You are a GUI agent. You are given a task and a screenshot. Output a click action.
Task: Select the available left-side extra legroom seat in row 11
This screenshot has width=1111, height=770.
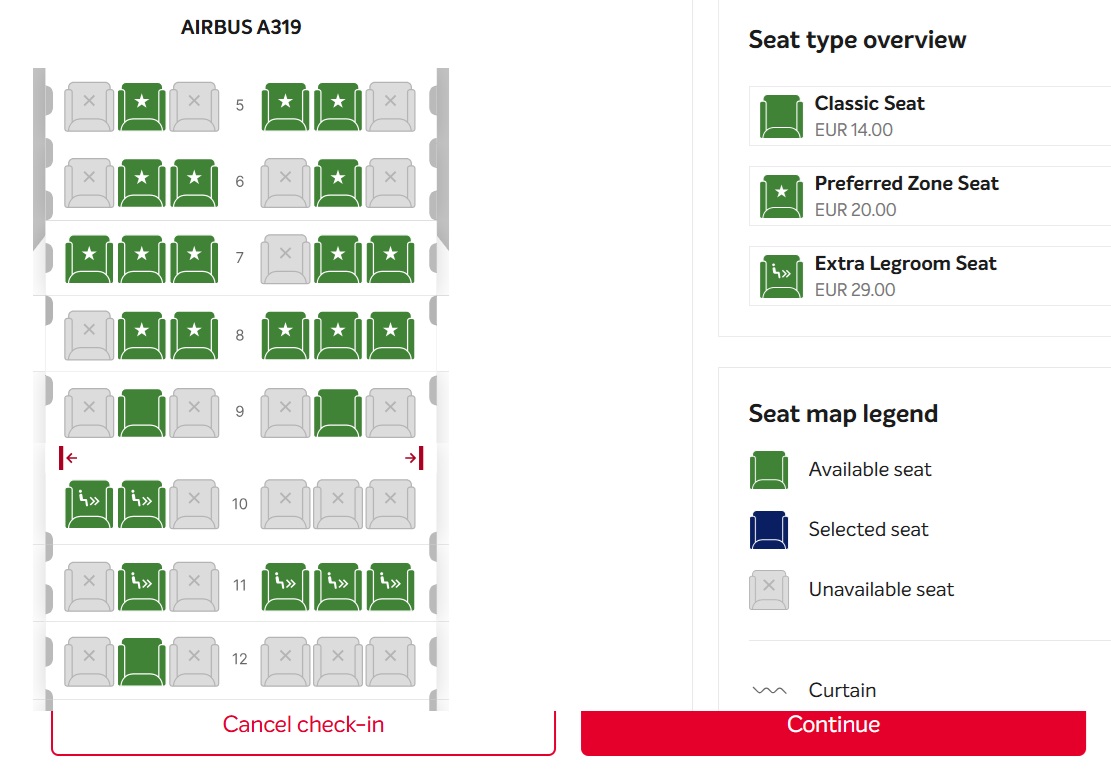(x=141, y=587)
